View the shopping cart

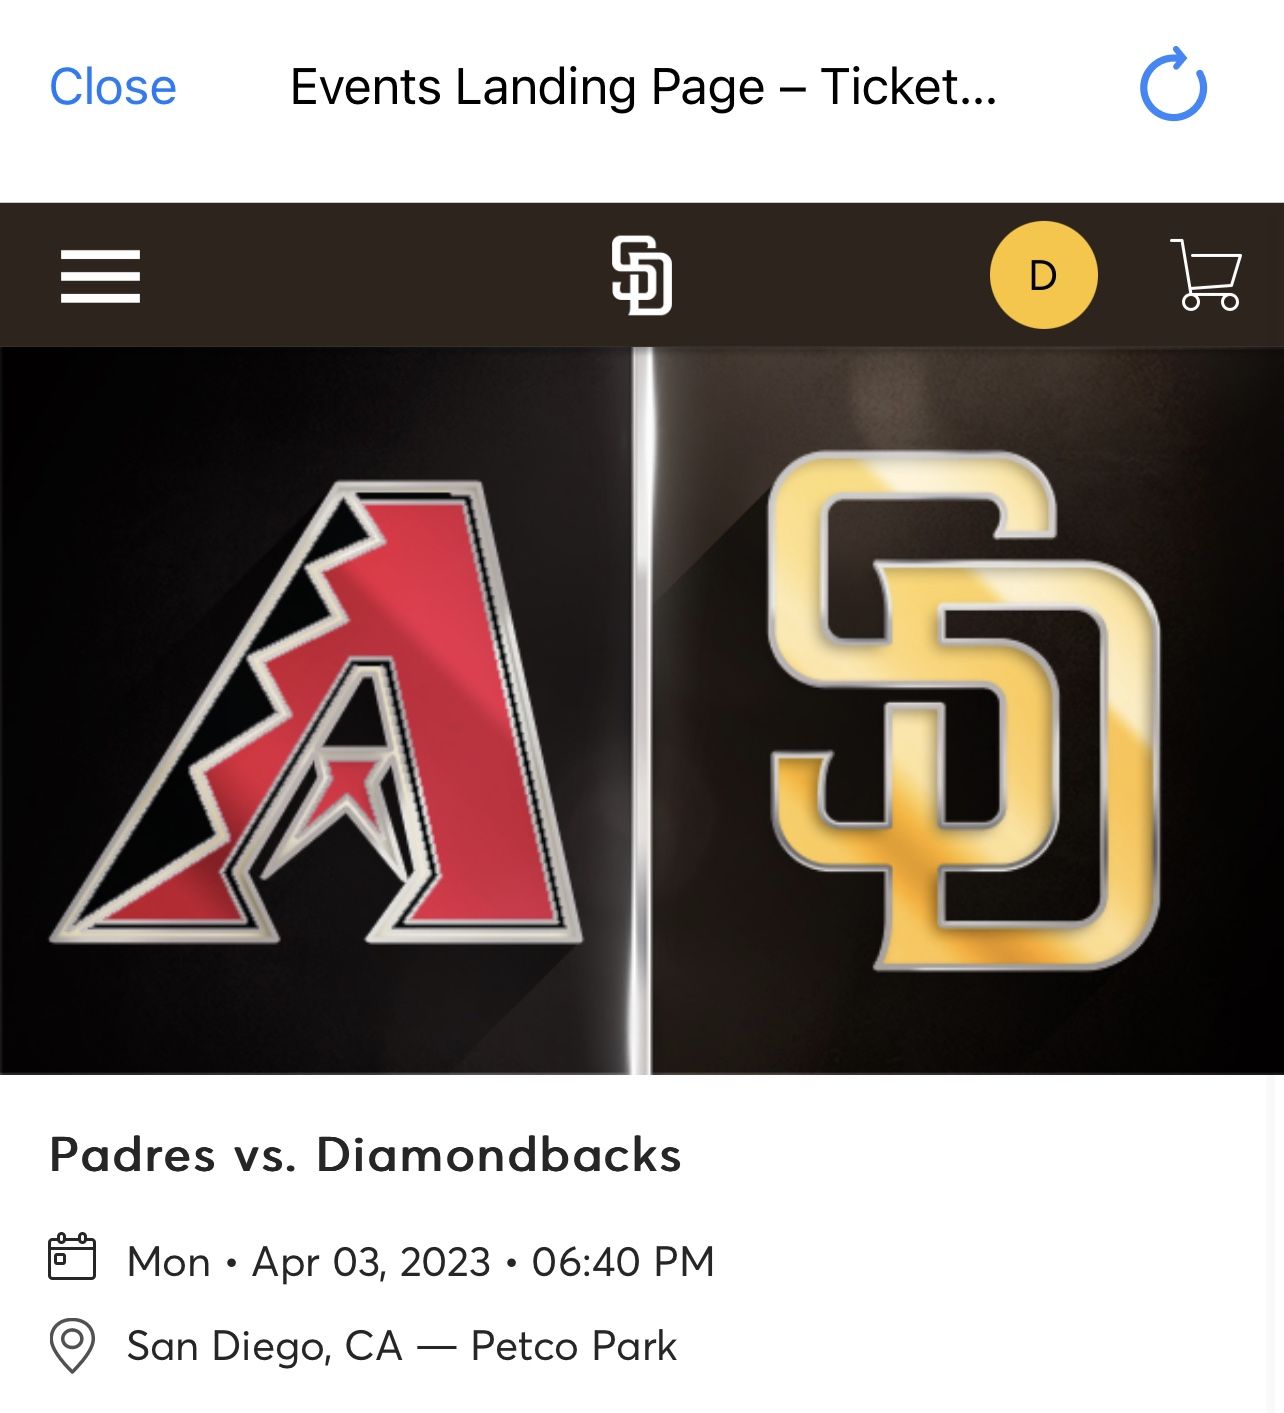(1206, 275)
